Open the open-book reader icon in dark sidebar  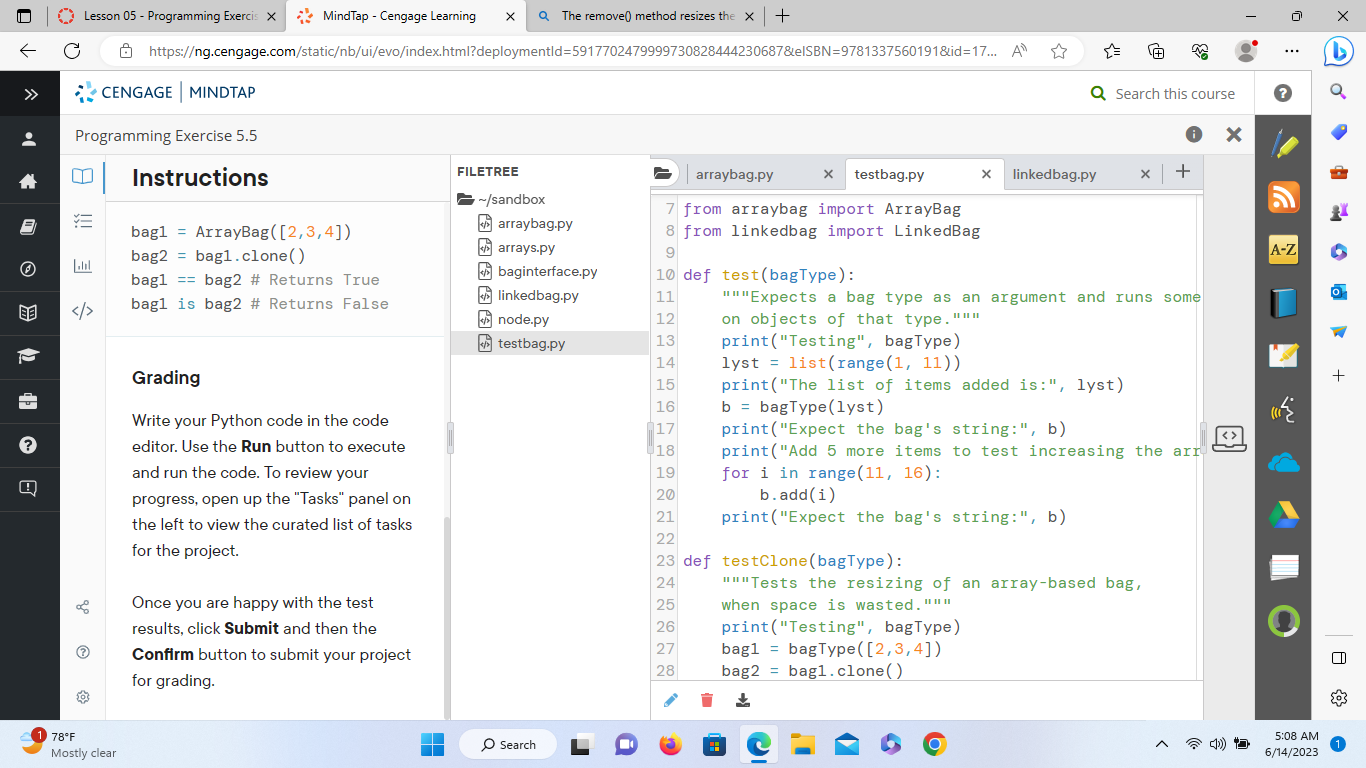click(29, 313)
